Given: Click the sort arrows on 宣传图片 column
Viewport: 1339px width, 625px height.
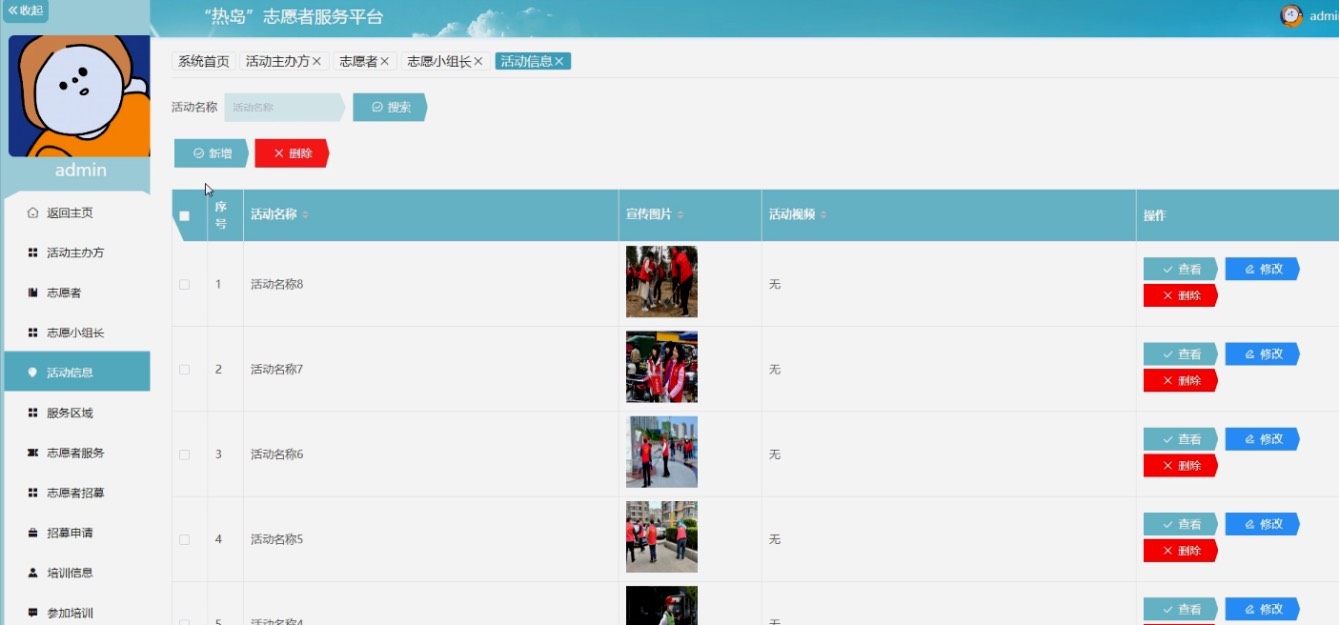Looking at the screenshot, I should pyautogui.click(x=681, y=215).
